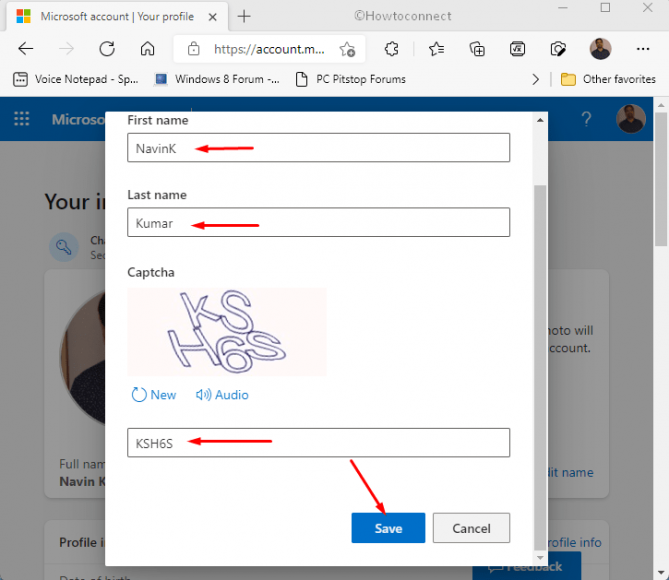Image resolution: width=669 pixels, height=580 pixels.
Task: Click the dialog scrollbar down arrow
Action: click(x=540, y=558)
